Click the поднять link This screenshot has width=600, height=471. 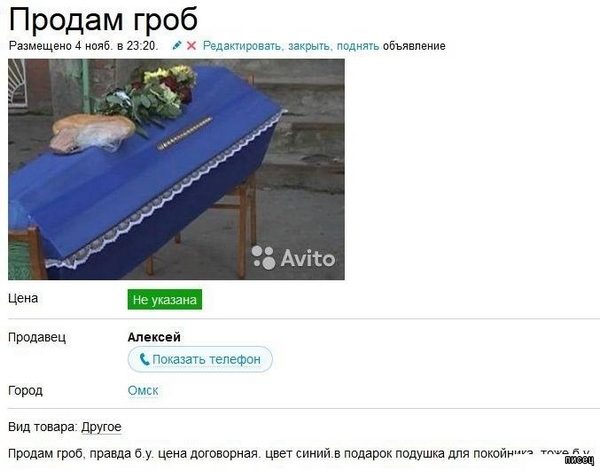click(x=358, y=46)
